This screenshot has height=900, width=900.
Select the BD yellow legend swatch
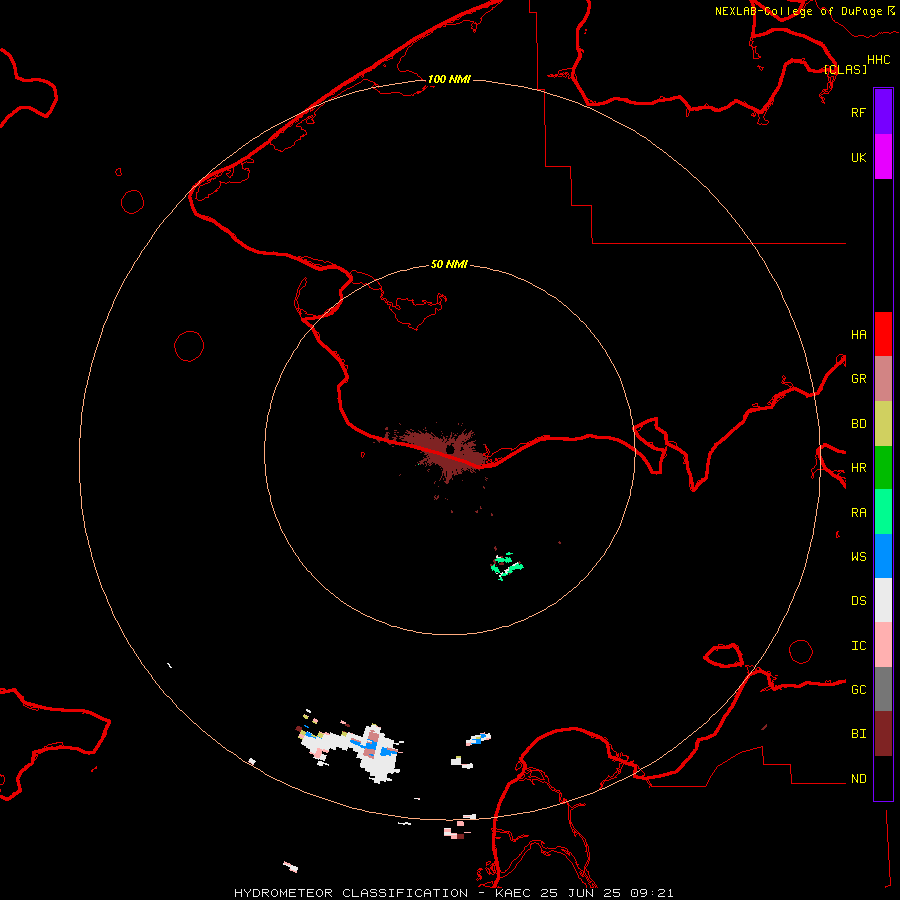point(883,423)
